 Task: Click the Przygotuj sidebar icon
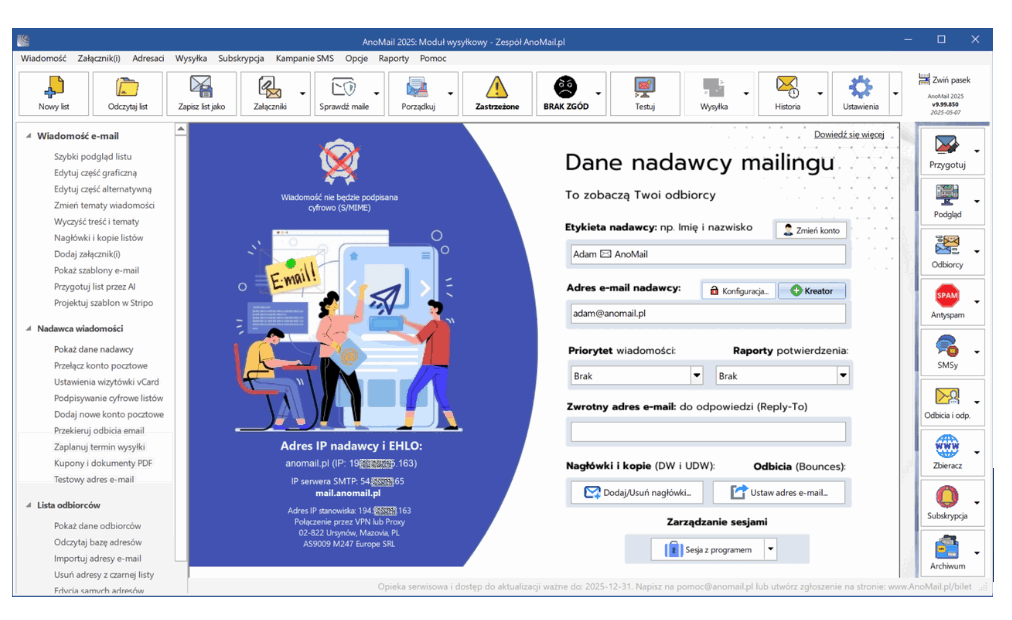tap(947, 145)
